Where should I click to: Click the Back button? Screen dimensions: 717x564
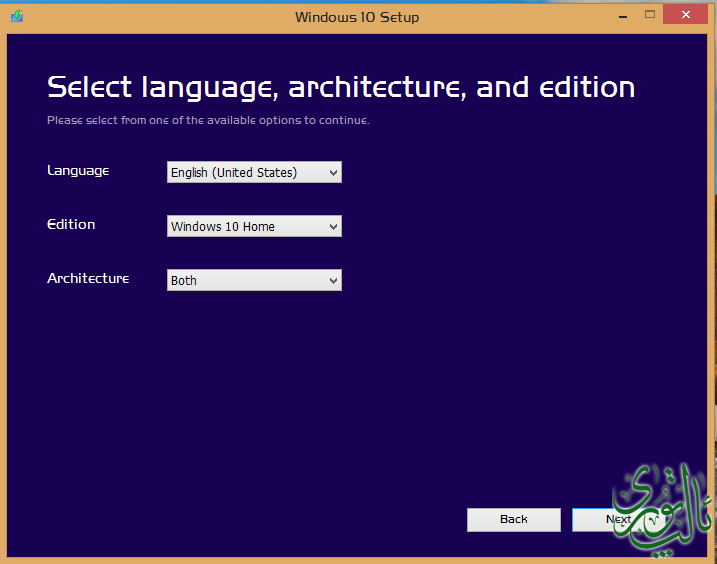click(514, 520)
